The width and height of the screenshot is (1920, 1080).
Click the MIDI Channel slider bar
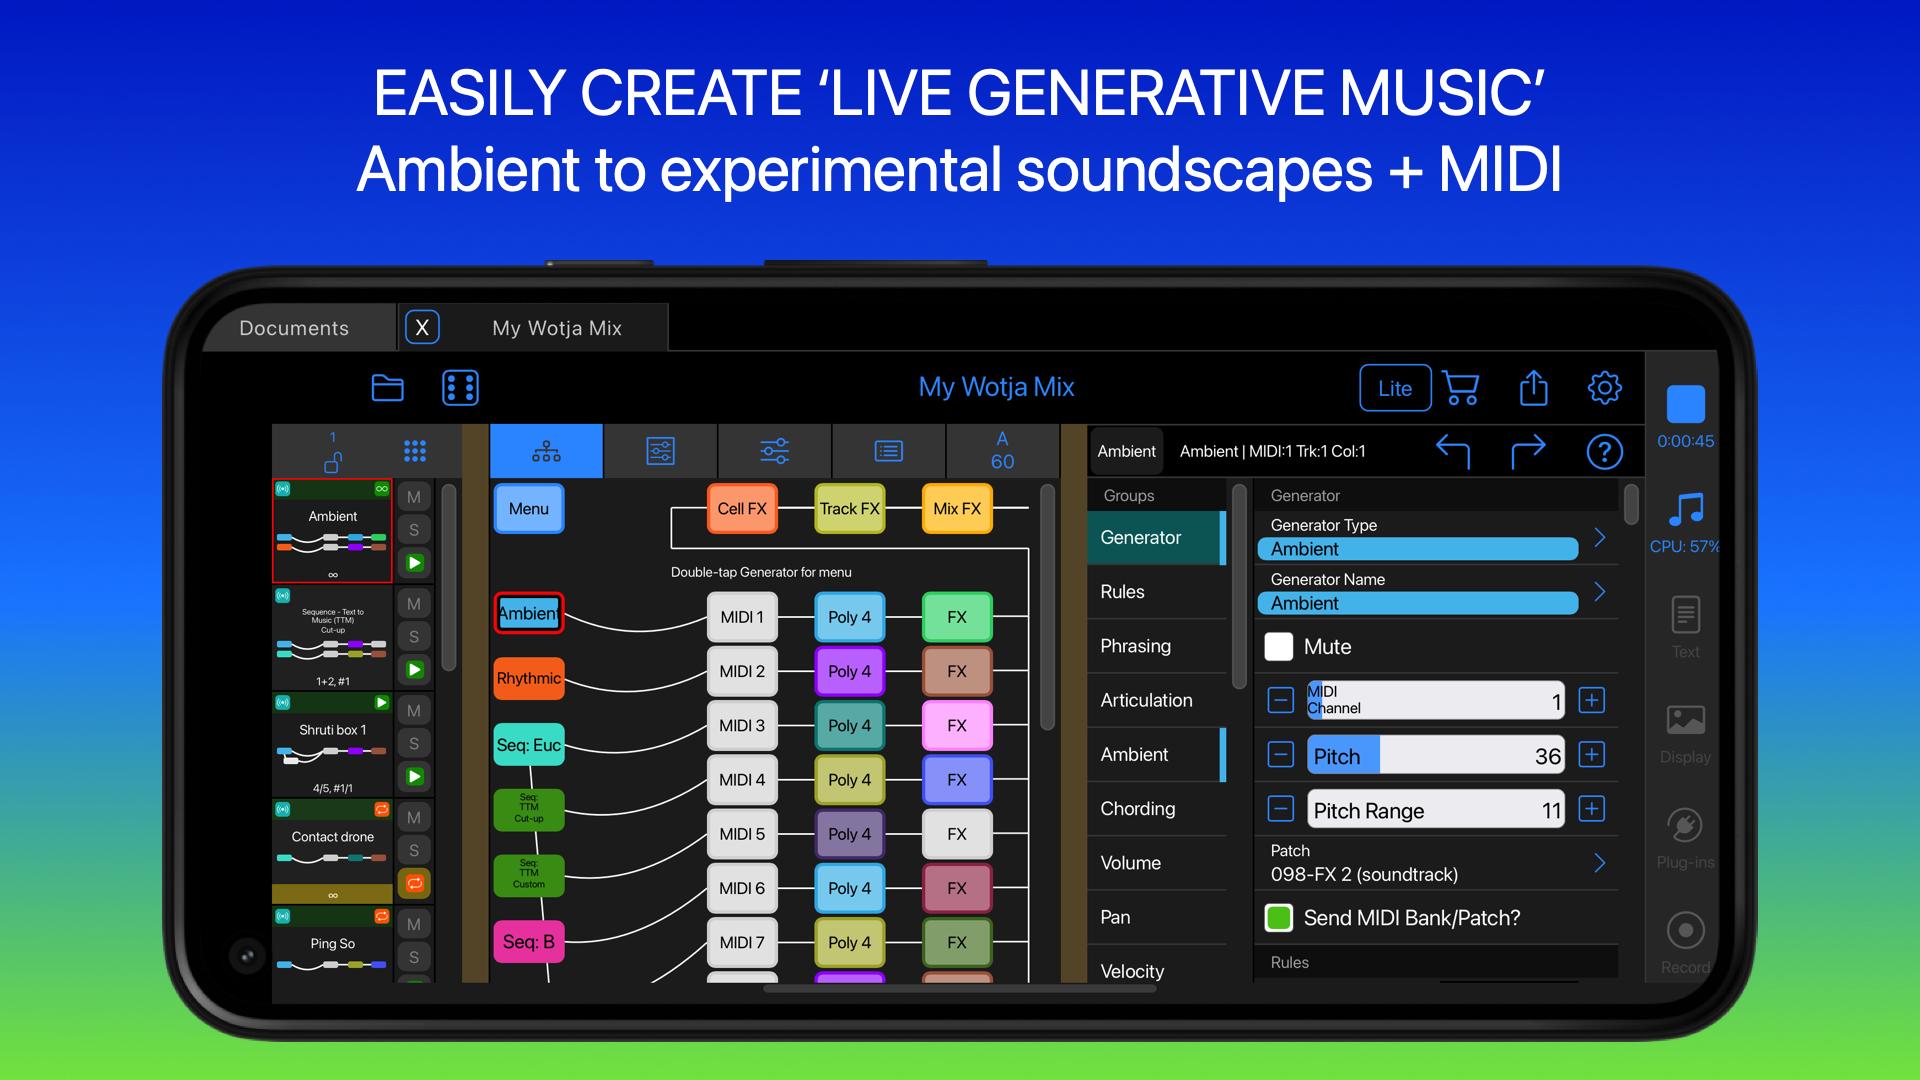coord(1436,700)
